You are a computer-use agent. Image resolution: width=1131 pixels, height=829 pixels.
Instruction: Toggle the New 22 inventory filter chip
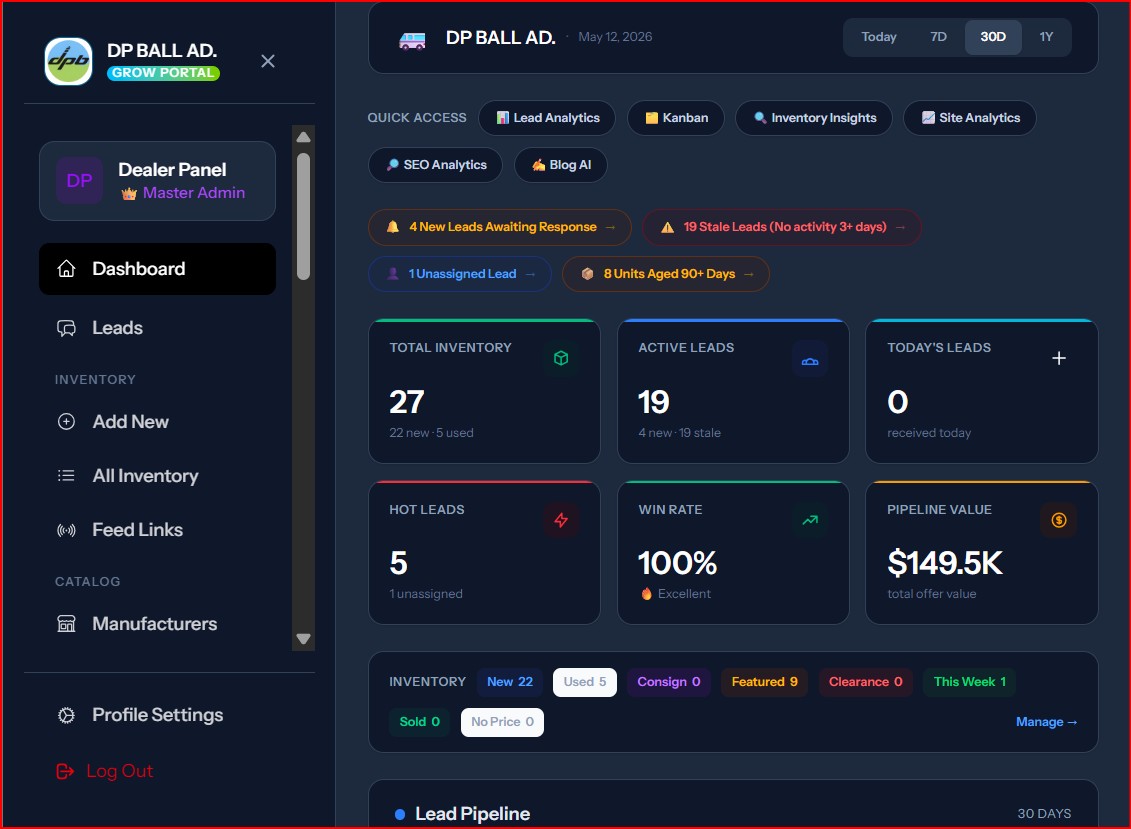click(x=510, y=682)
